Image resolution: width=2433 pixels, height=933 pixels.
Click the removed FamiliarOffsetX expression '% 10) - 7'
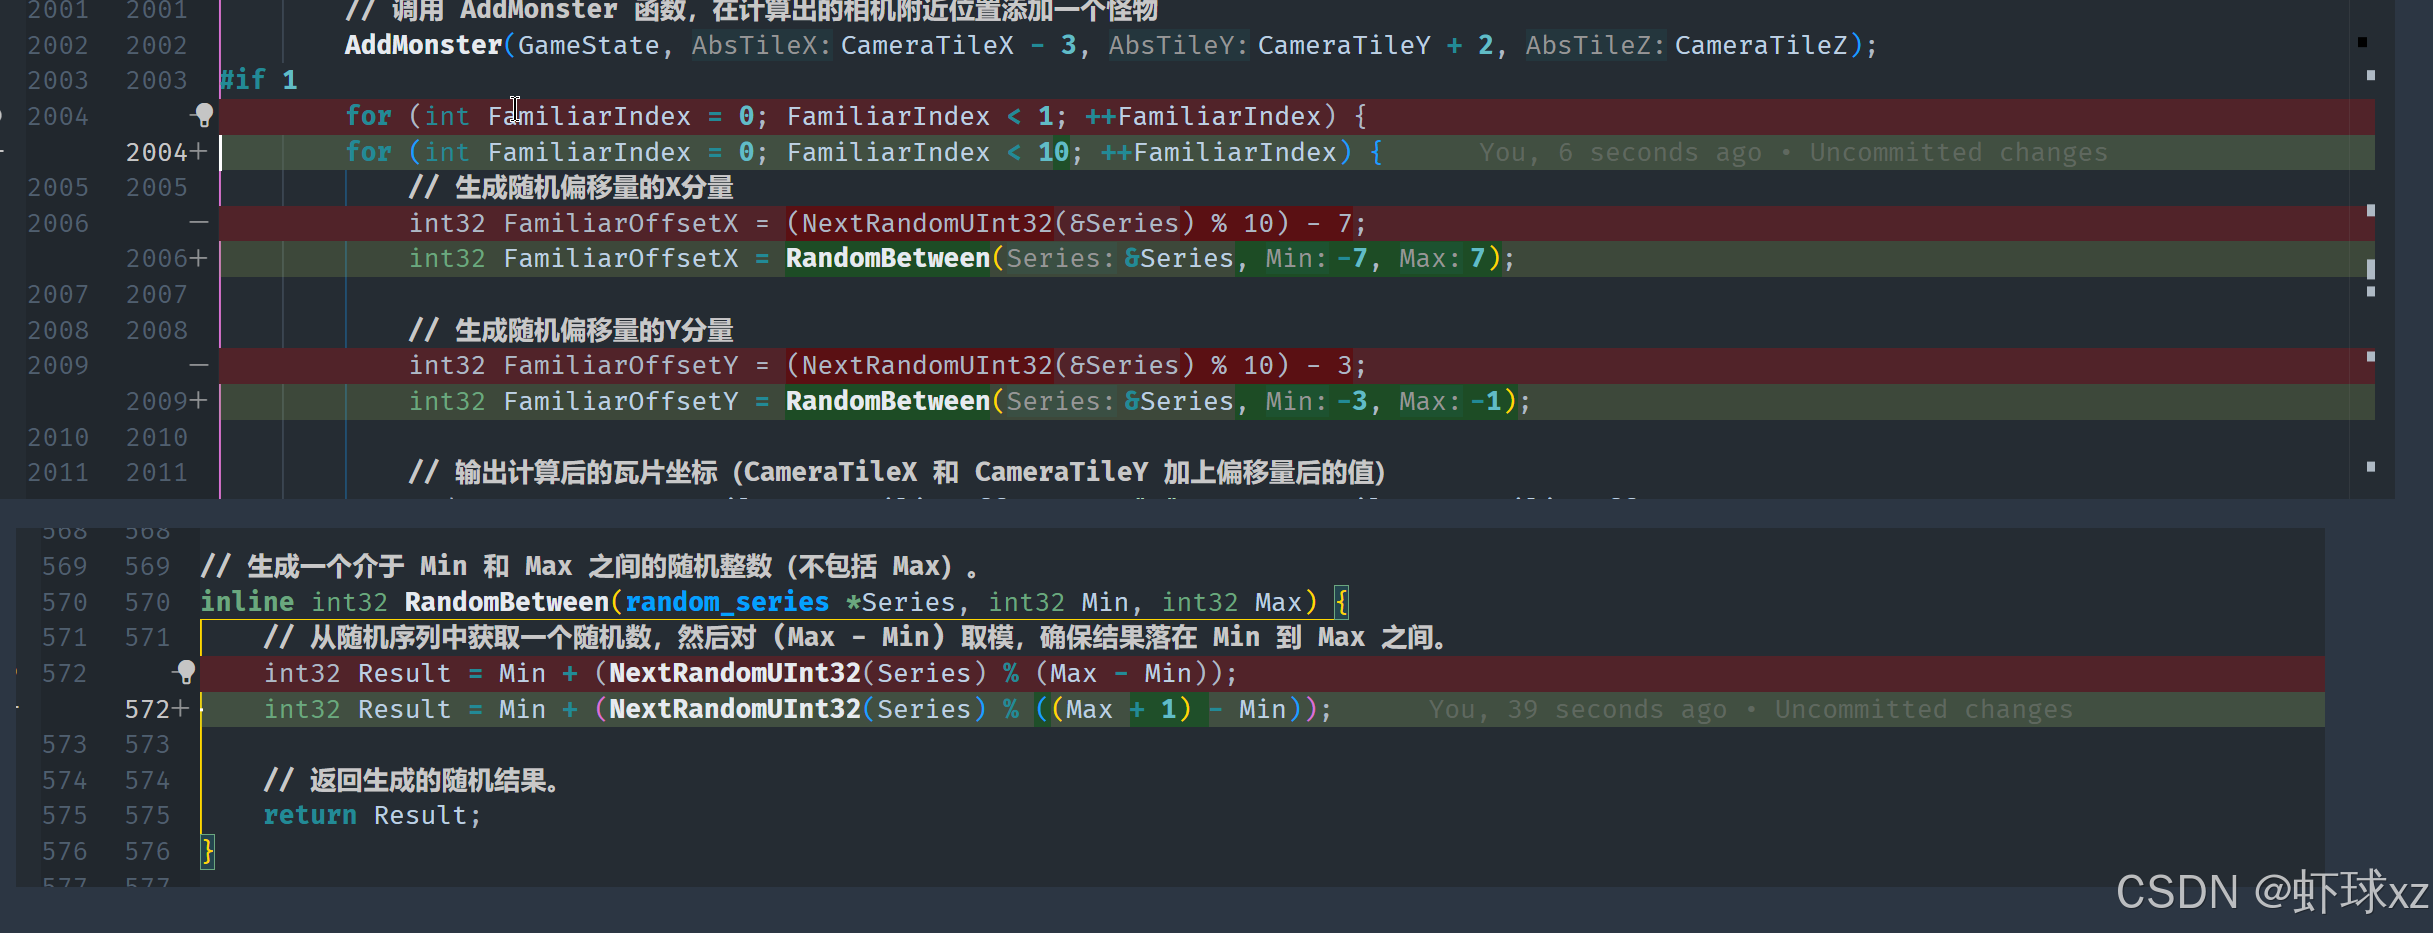click(x=1282, y=223)
